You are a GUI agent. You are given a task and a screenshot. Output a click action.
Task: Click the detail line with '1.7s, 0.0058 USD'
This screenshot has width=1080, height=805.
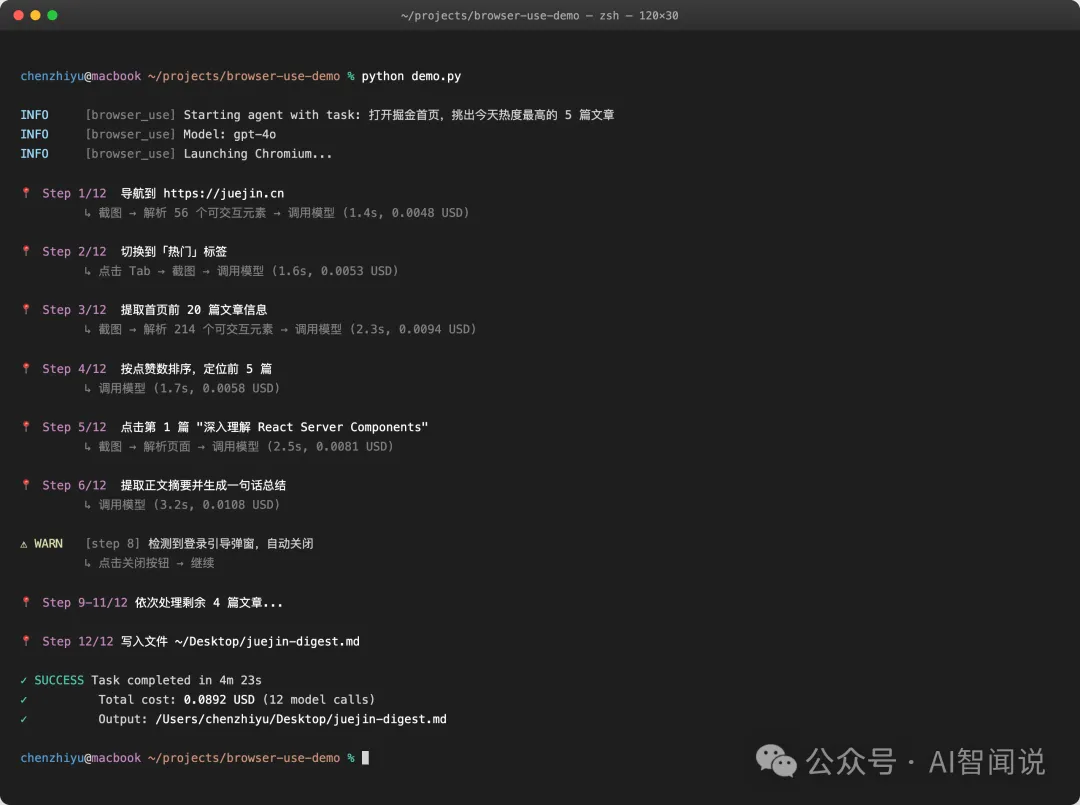coord(182,388)
